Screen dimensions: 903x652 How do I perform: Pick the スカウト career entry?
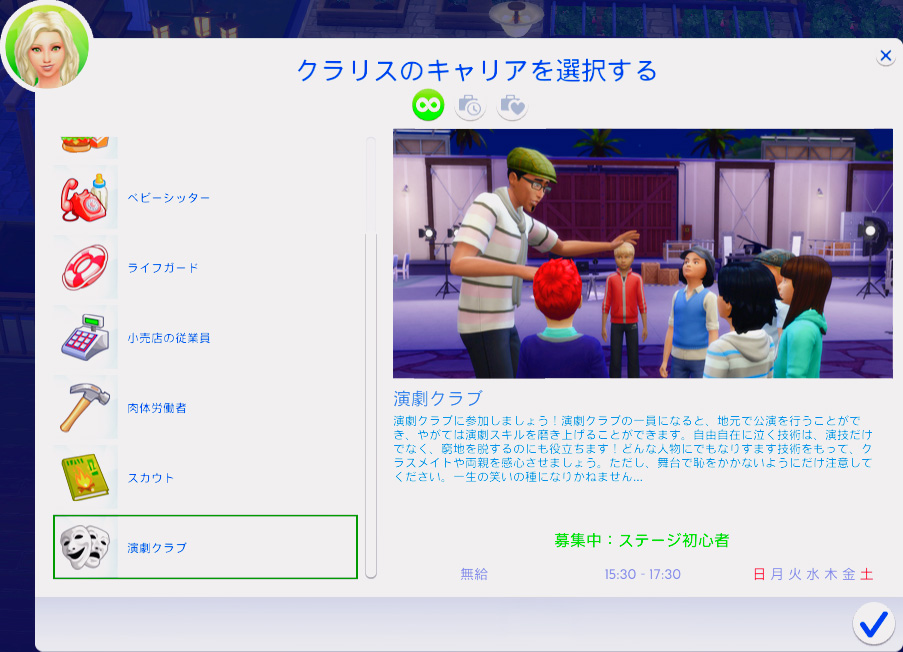(151, 478)
